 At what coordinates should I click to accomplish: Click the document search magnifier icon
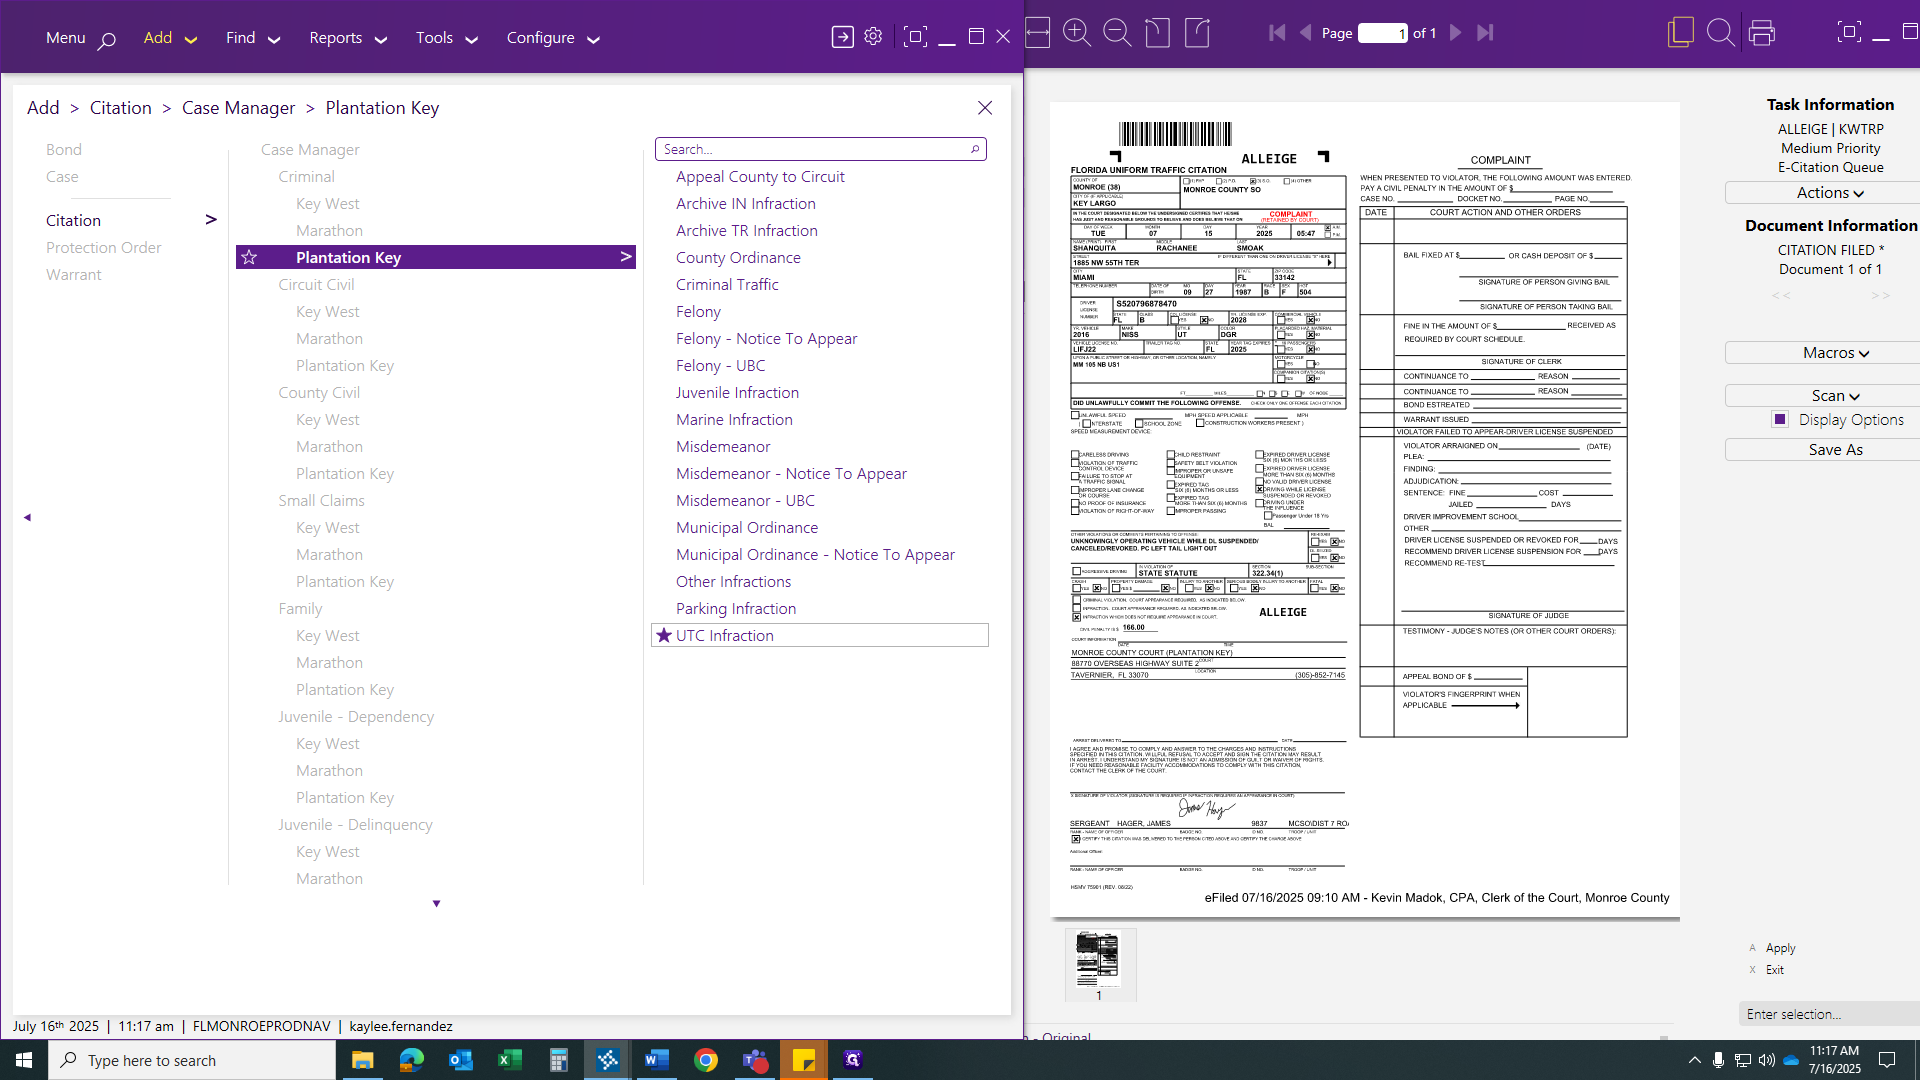(1720, 33)
